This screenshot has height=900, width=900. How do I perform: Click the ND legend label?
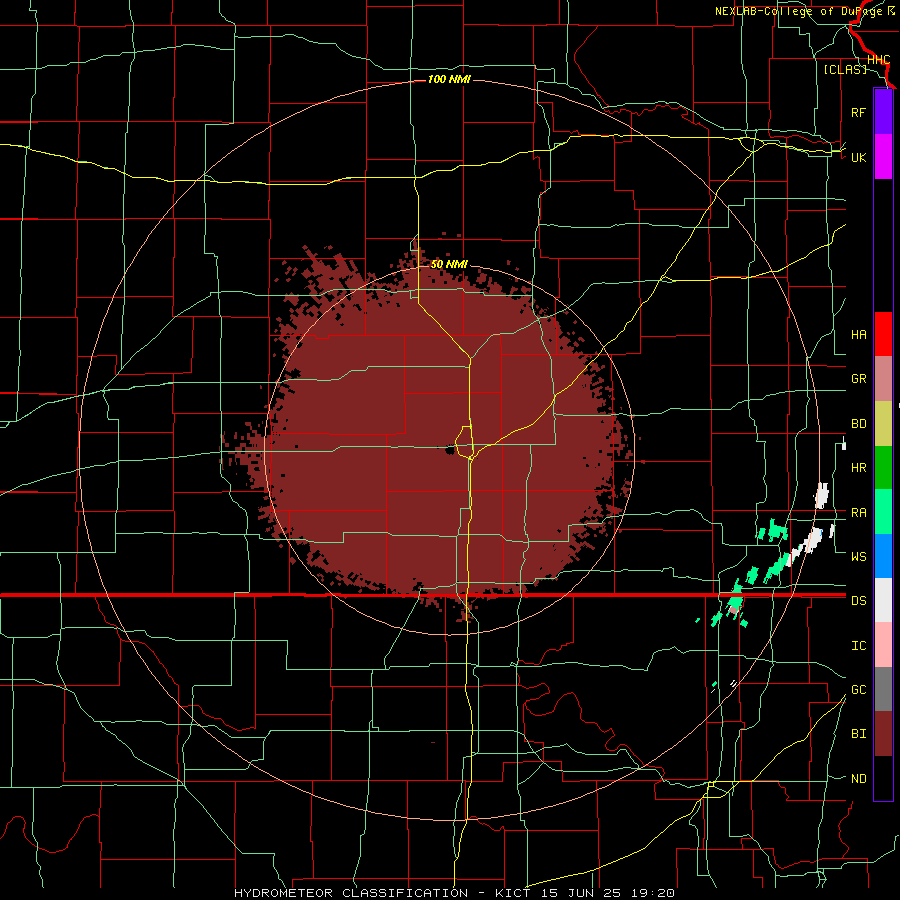coord(858,779)
